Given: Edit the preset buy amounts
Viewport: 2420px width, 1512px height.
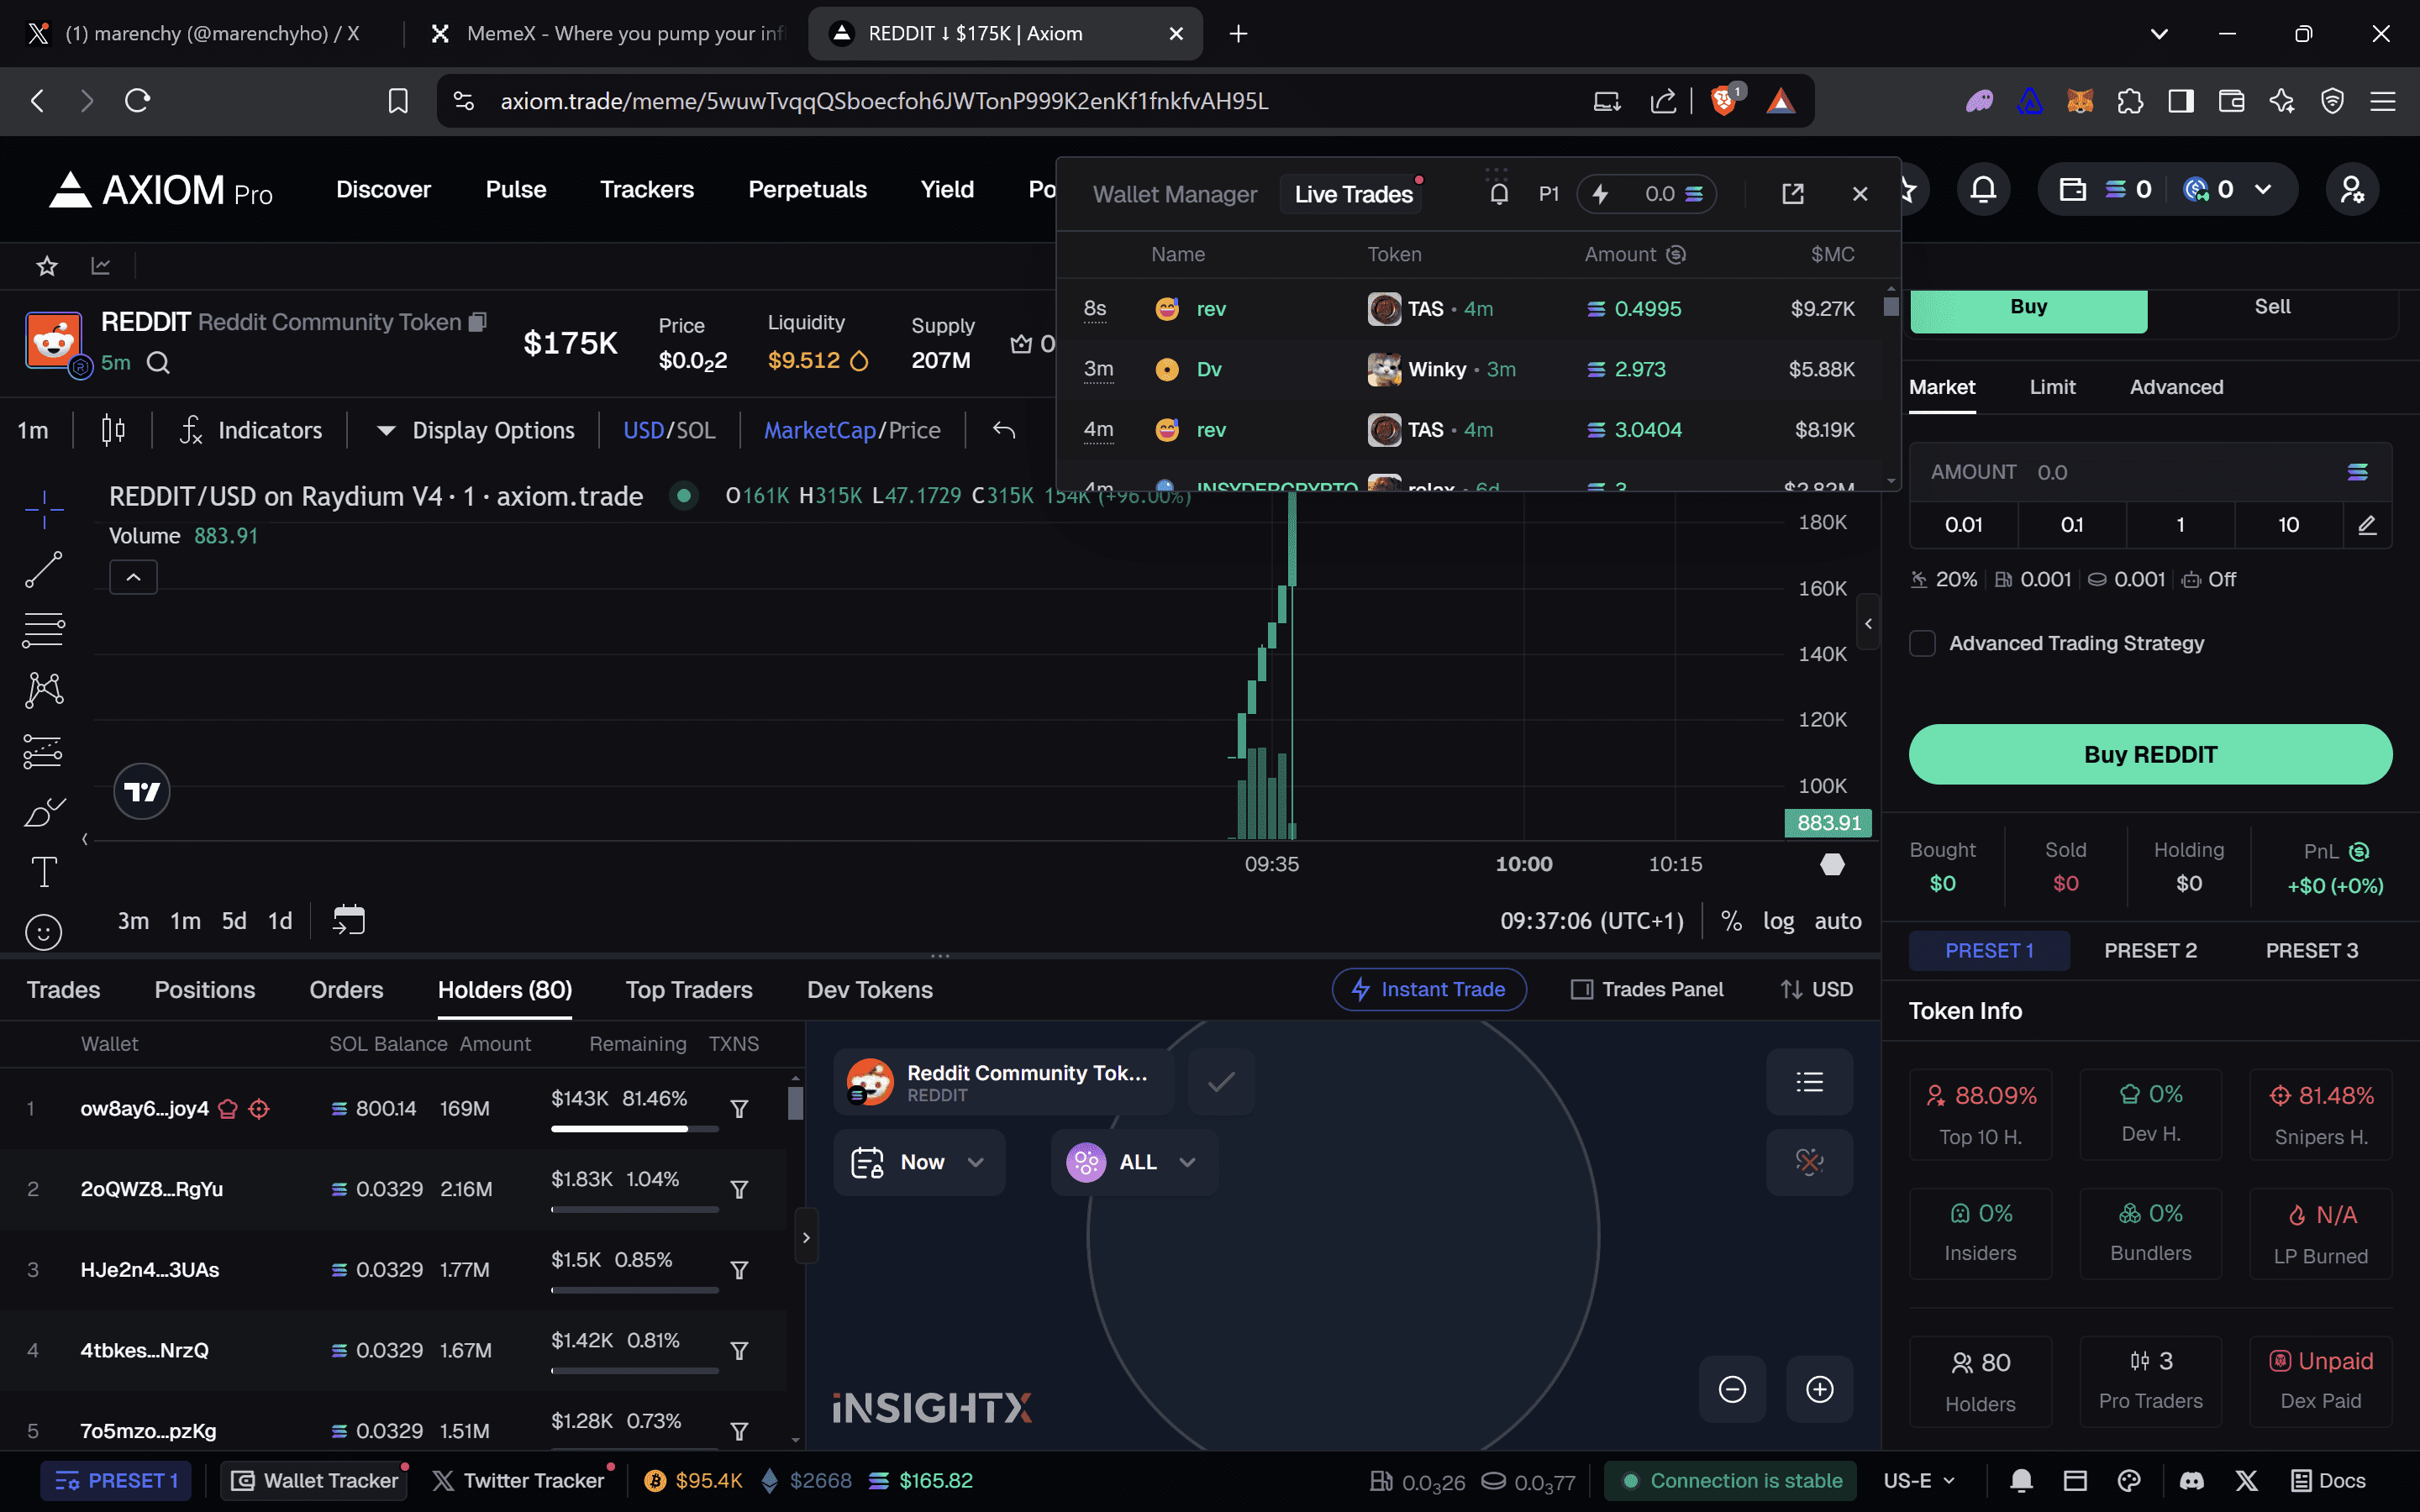Looking at the screenshot, I should tap(2366, 525).
